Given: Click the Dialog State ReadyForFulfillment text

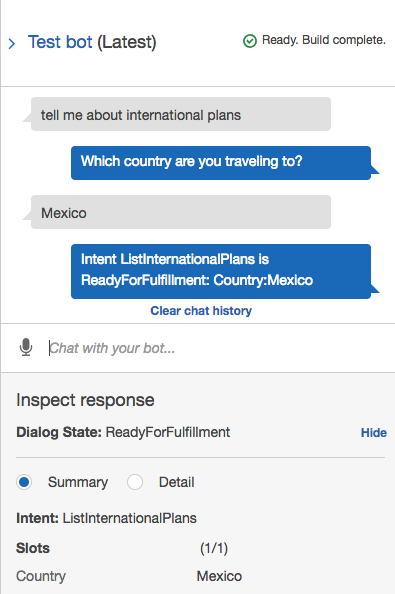Looking at the screenshot, I should pyautogui.click(x=123, y=432).
